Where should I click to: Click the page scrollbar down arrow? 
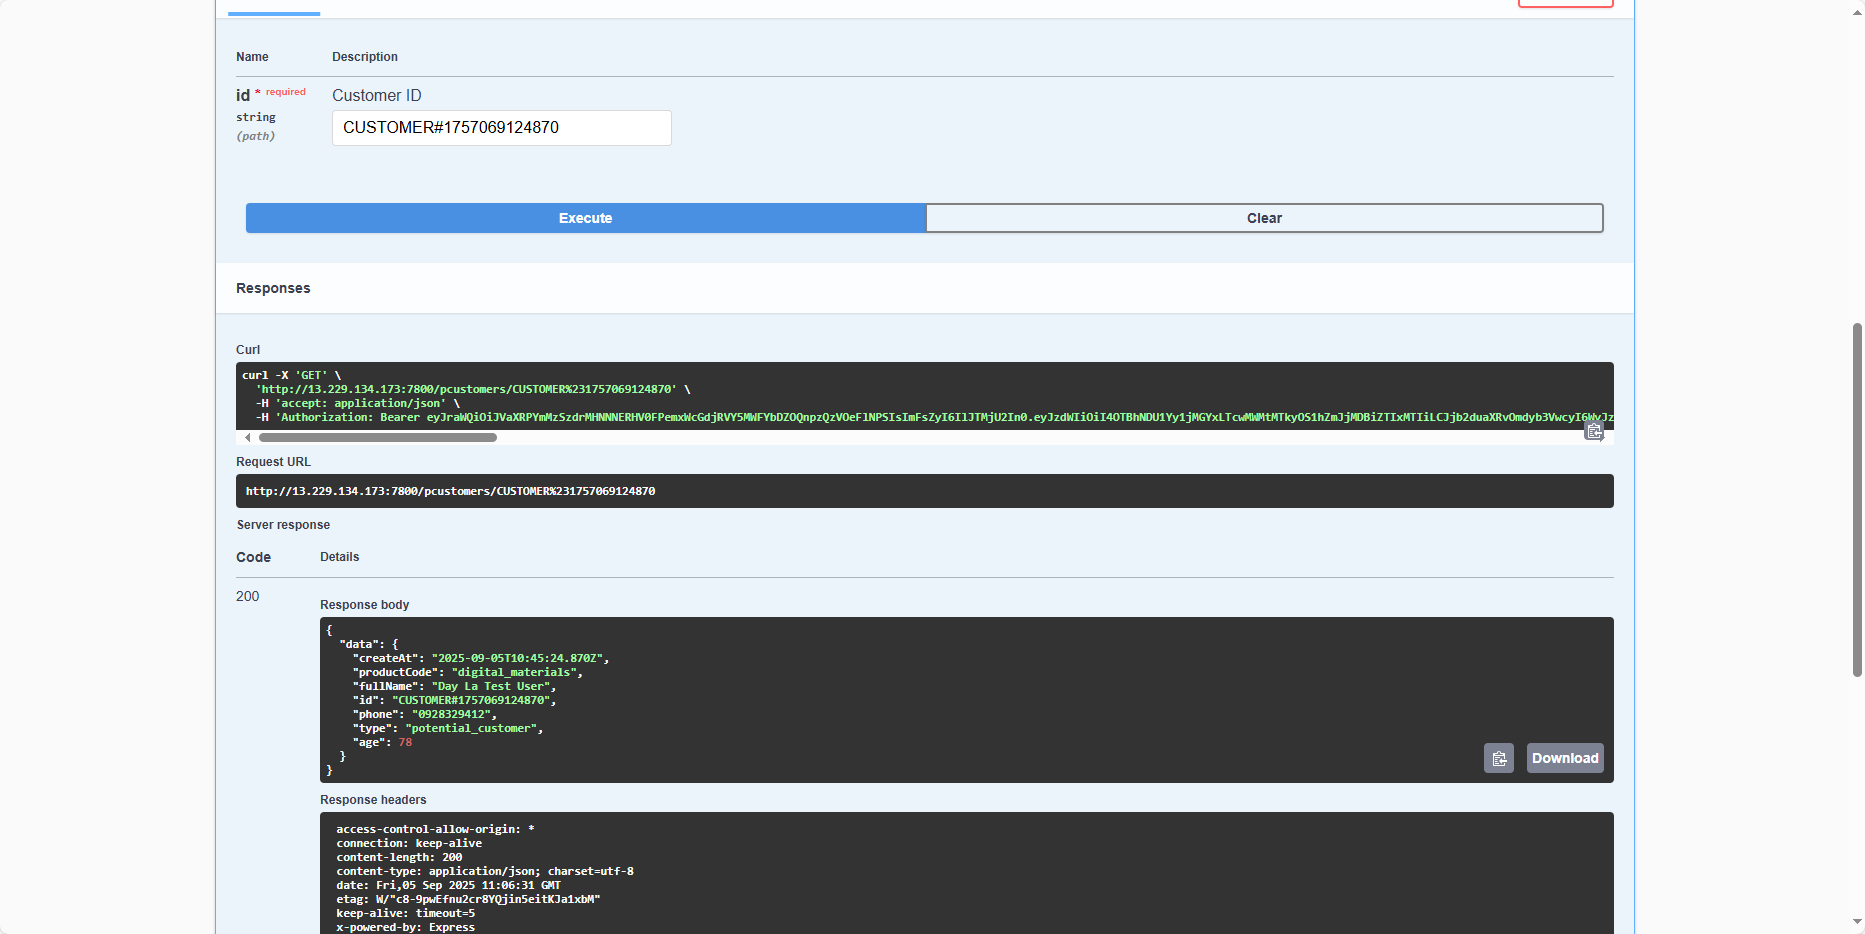(1857, 922)
